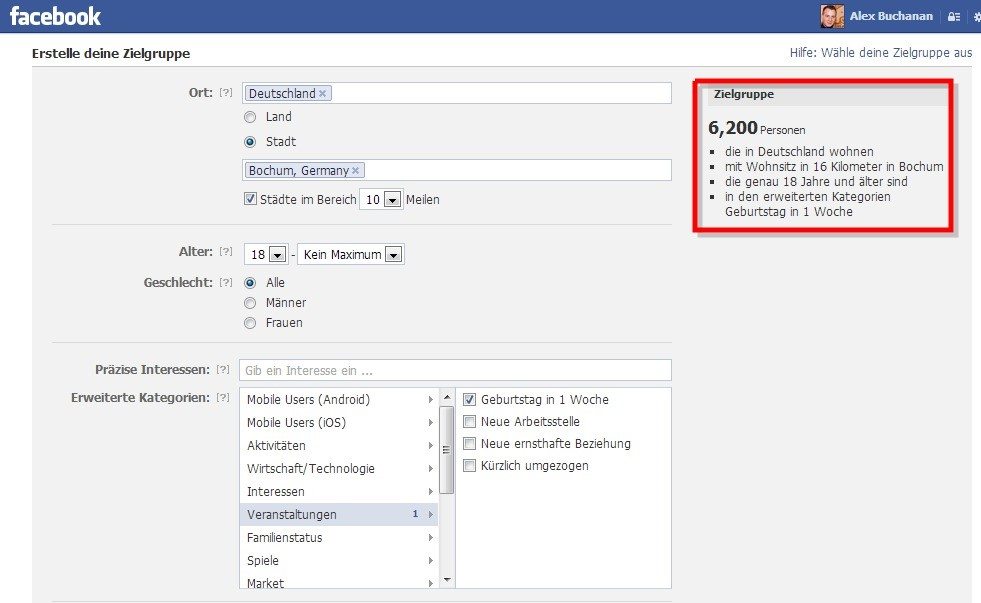Select the Land radio button
Screen dimensions: 981x603
[250, 117]
